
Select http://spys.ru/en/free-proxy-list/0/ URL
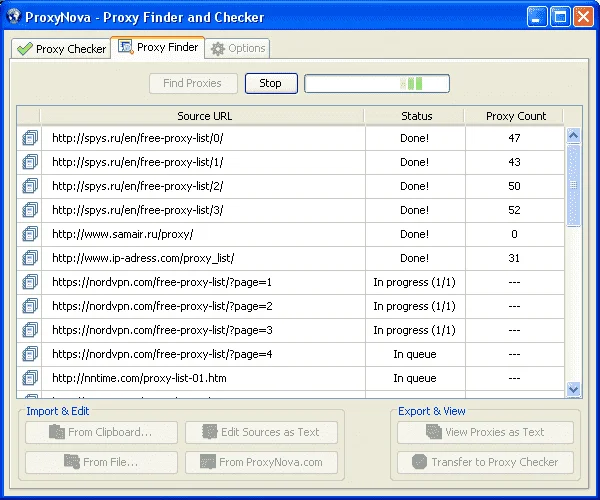point(138,138)
